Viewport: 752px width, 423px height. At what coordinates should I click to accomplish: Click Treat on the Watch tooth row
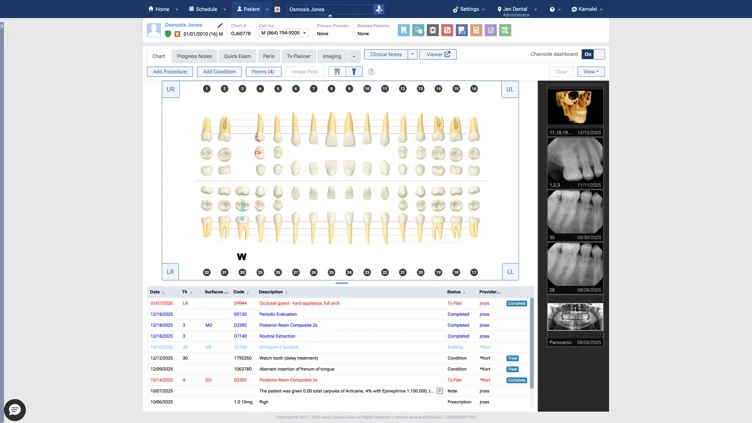tap(512, 358)
